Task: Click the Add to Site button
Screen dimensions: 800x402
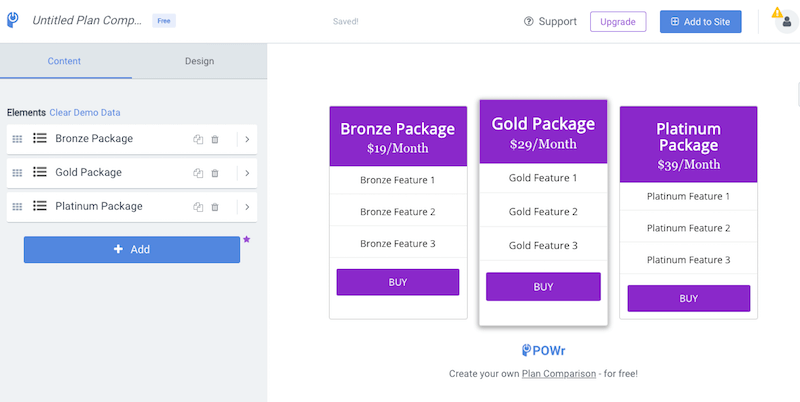Action: coord(701,22)
